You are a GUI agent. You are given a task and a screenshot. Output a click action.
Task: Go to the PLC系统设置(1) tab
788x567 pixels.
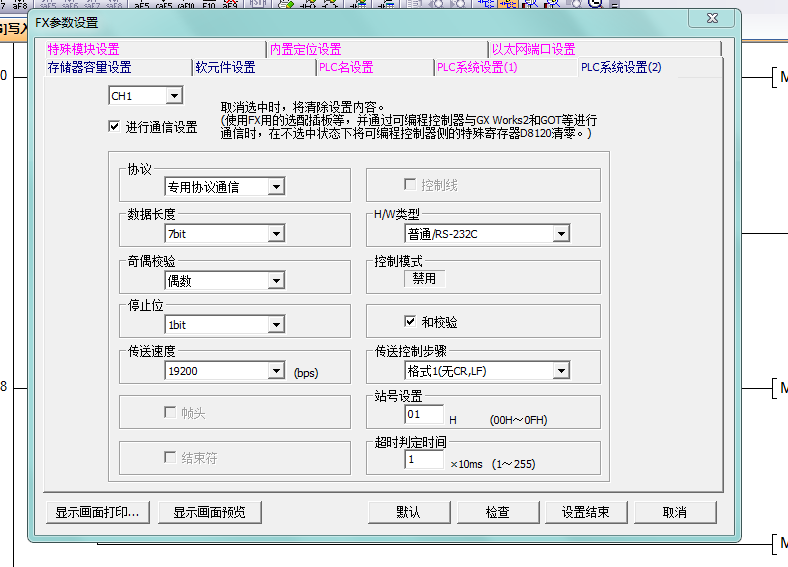point(477,68)
